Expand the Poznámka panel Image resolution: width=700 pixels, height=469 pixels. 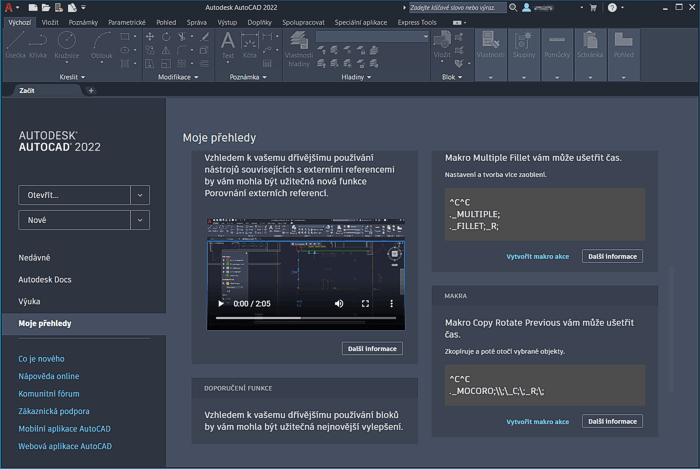coord(248,77)
